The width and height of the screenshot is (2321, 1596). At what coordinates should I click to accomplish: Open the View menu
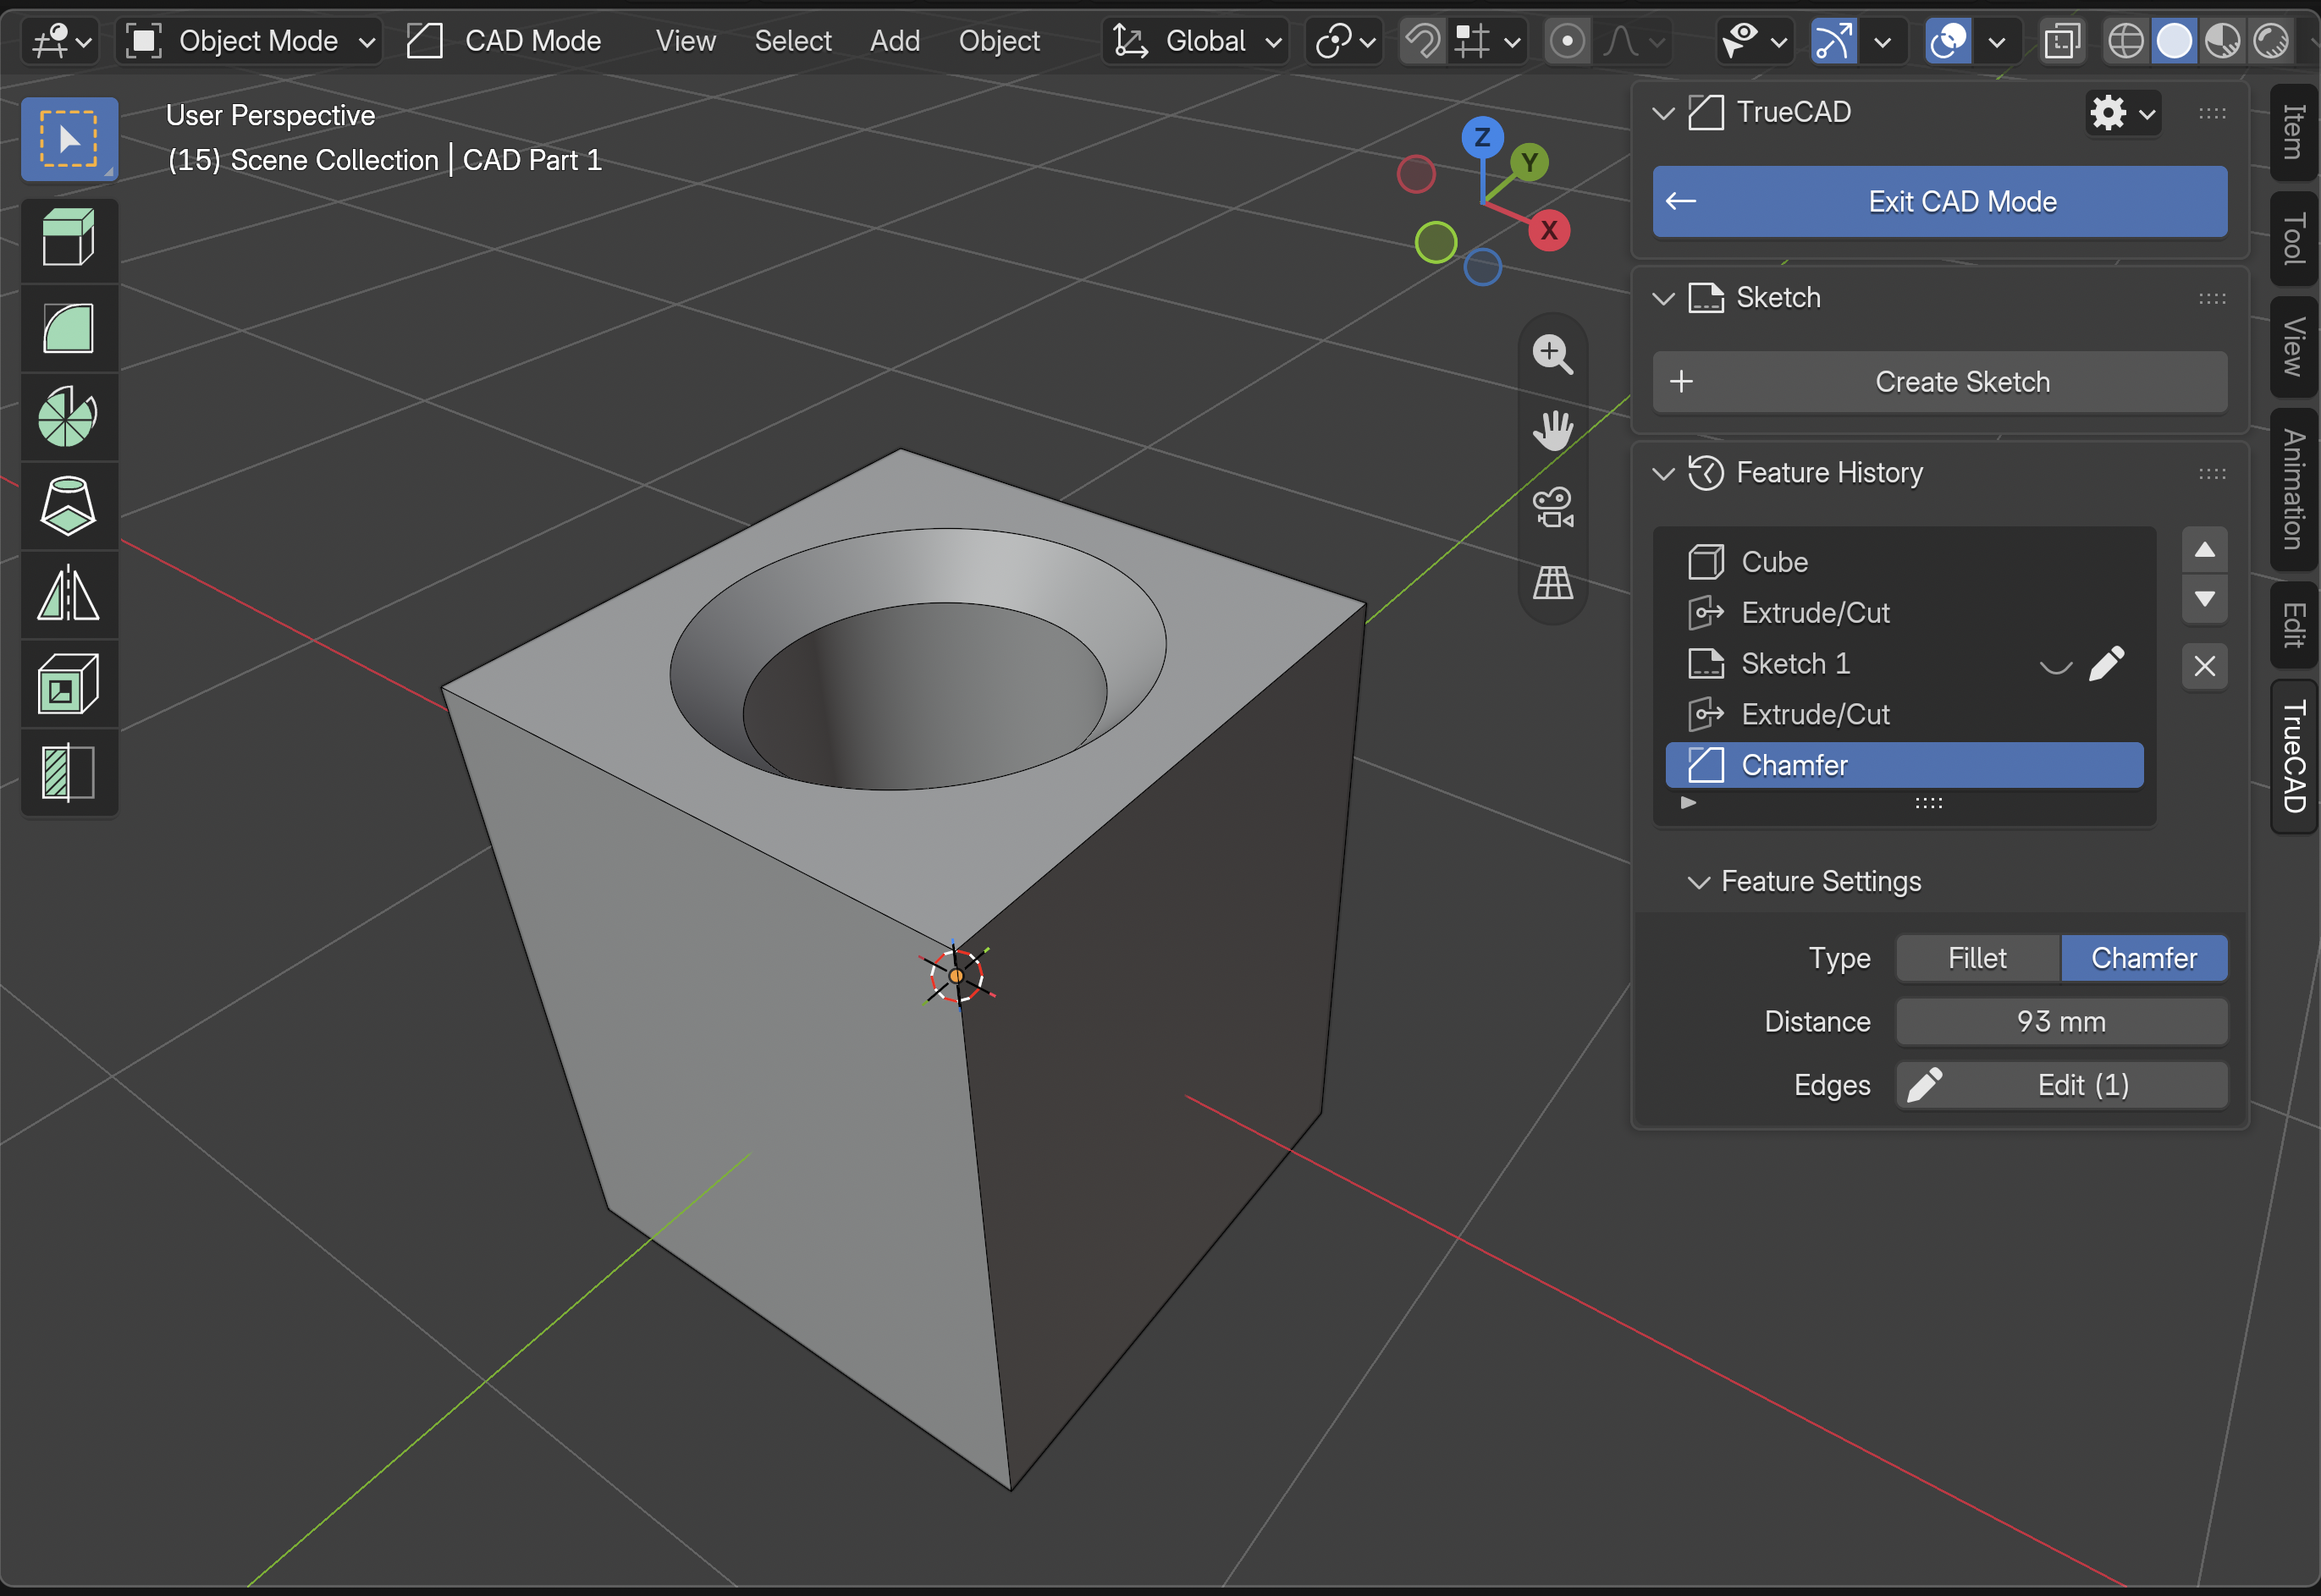[x=685, y=41]
